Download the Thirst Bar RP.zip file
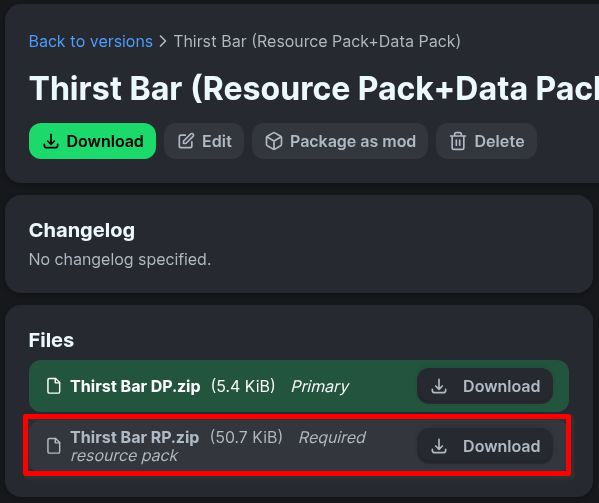Screen dimensions: 599x503 (x=485, y=446)
